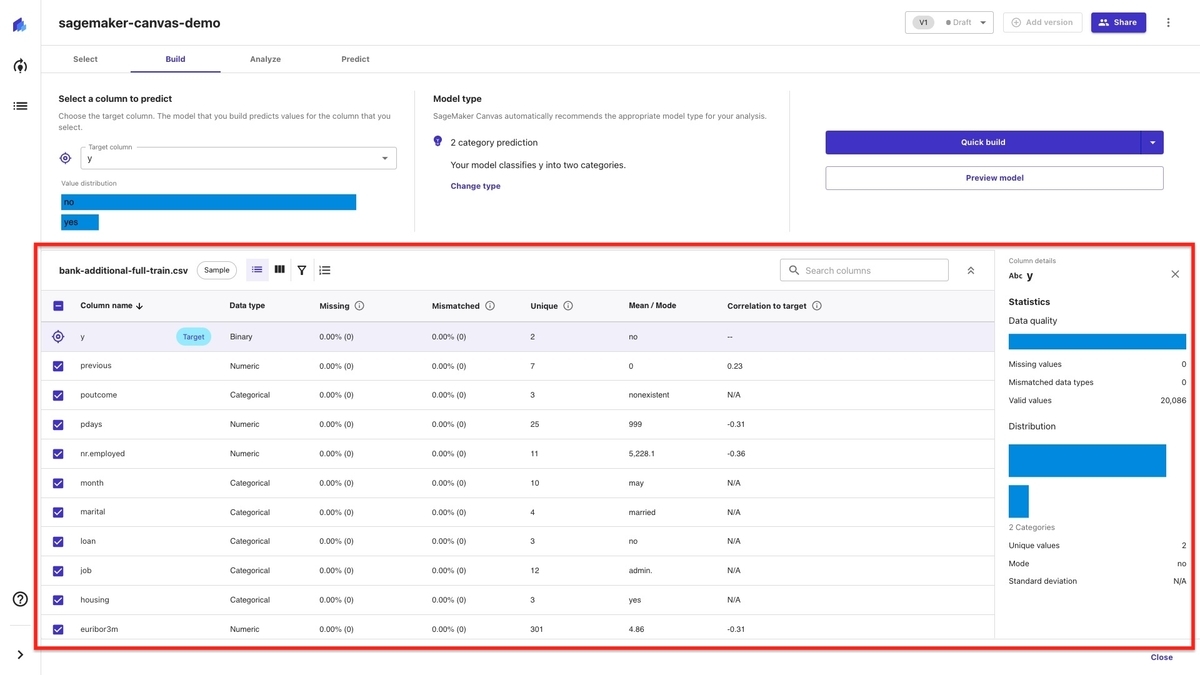1200x675 pixels.
Task: Uncheck the previous column checkbox
Action: [x=58, y=366]
